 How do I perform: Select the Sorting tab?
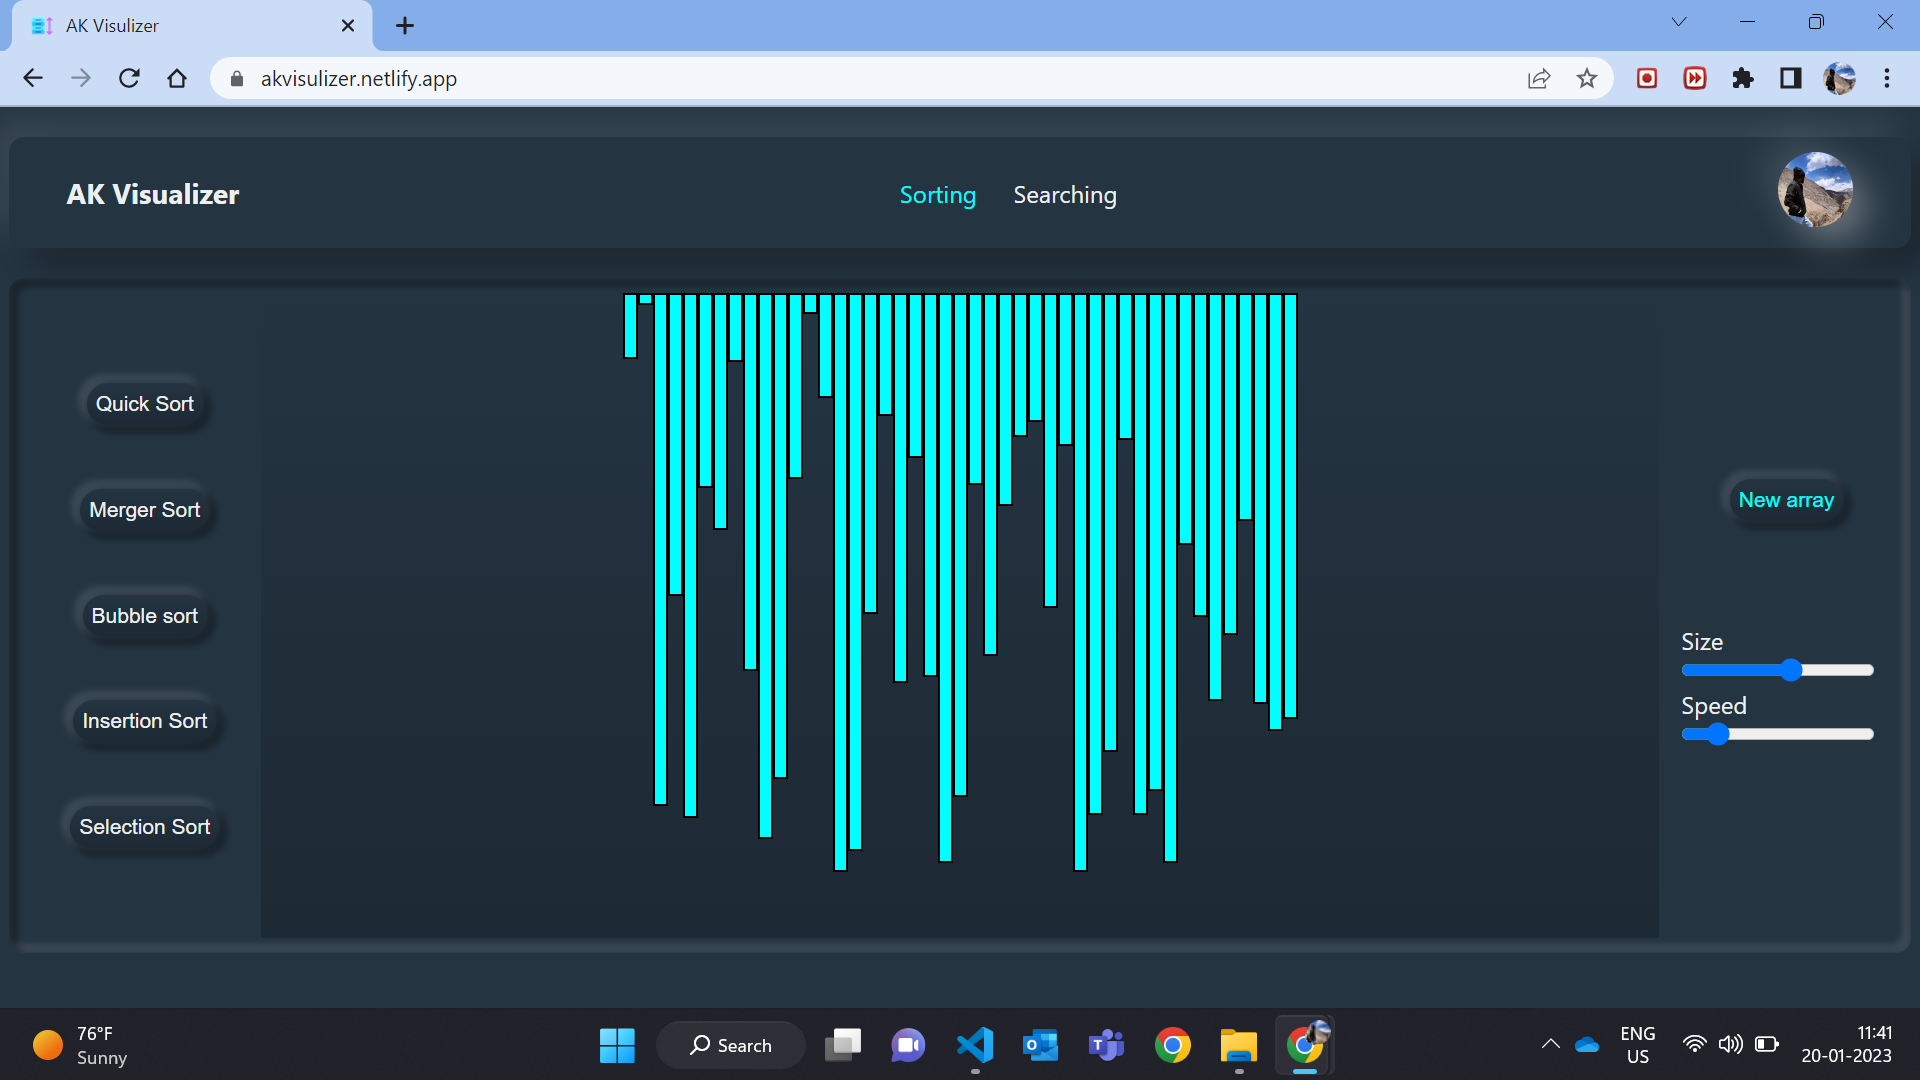[937, 195]
